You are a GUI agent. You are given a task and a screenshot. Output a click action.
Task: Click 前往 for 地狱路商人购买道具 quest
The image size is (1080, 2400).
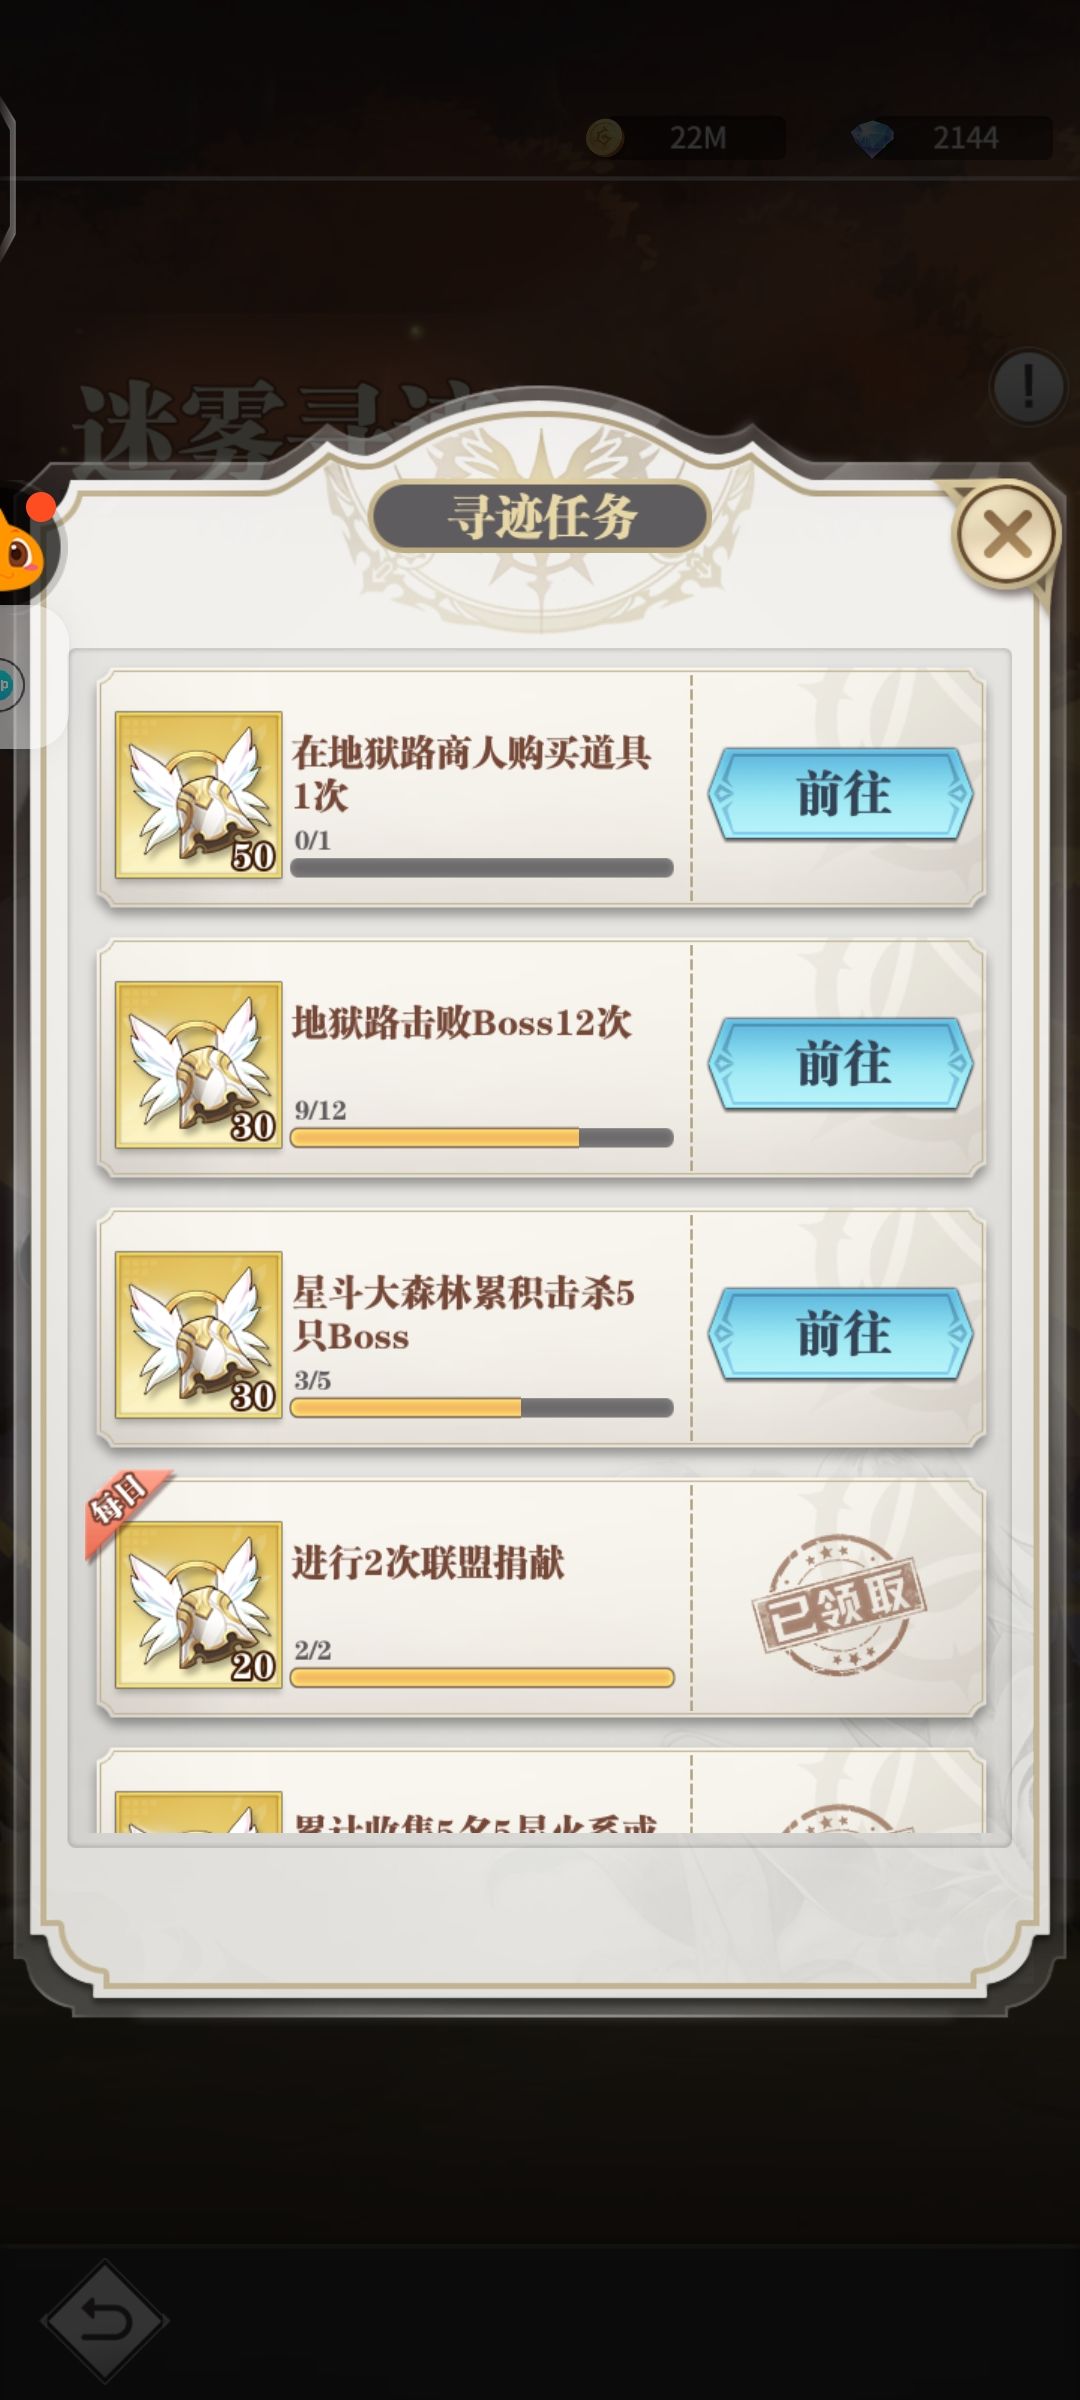(840, 794)
